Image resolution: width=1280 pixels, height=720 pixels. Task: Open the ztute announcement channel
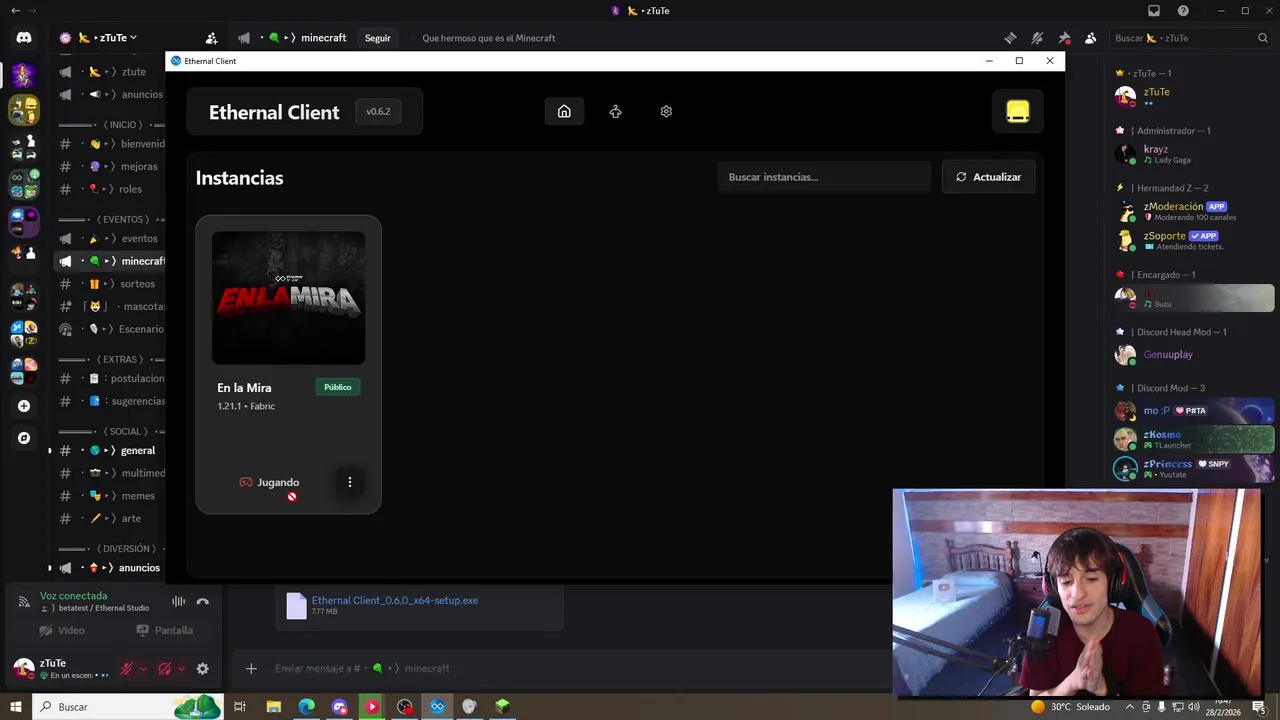tap(110, 72)
